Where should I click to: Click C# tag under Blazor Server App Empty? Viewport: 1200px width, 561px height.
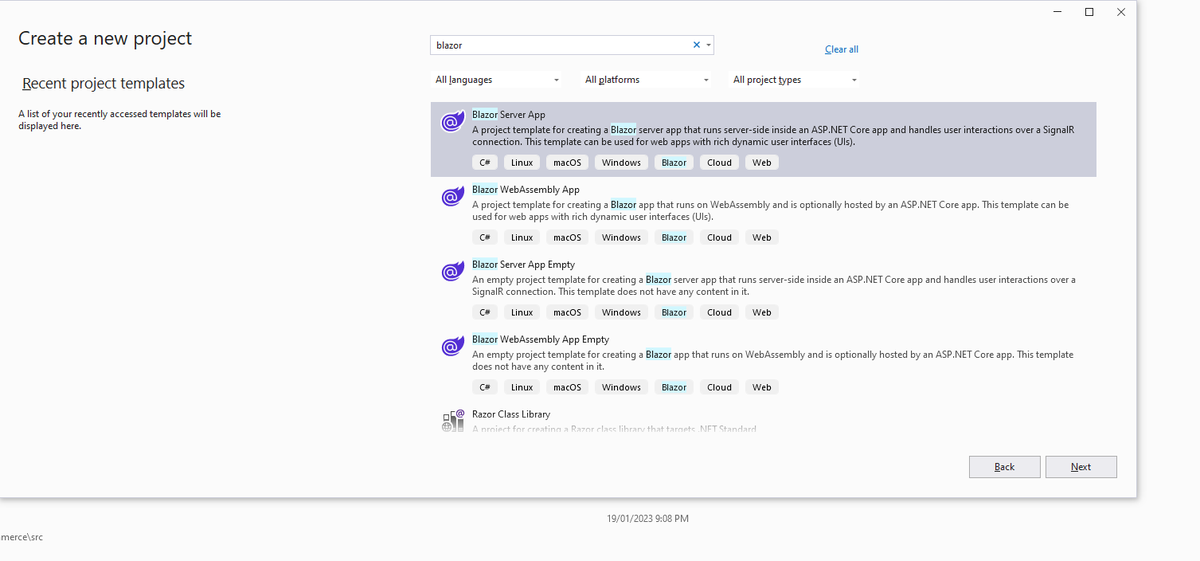coord(484,312)
